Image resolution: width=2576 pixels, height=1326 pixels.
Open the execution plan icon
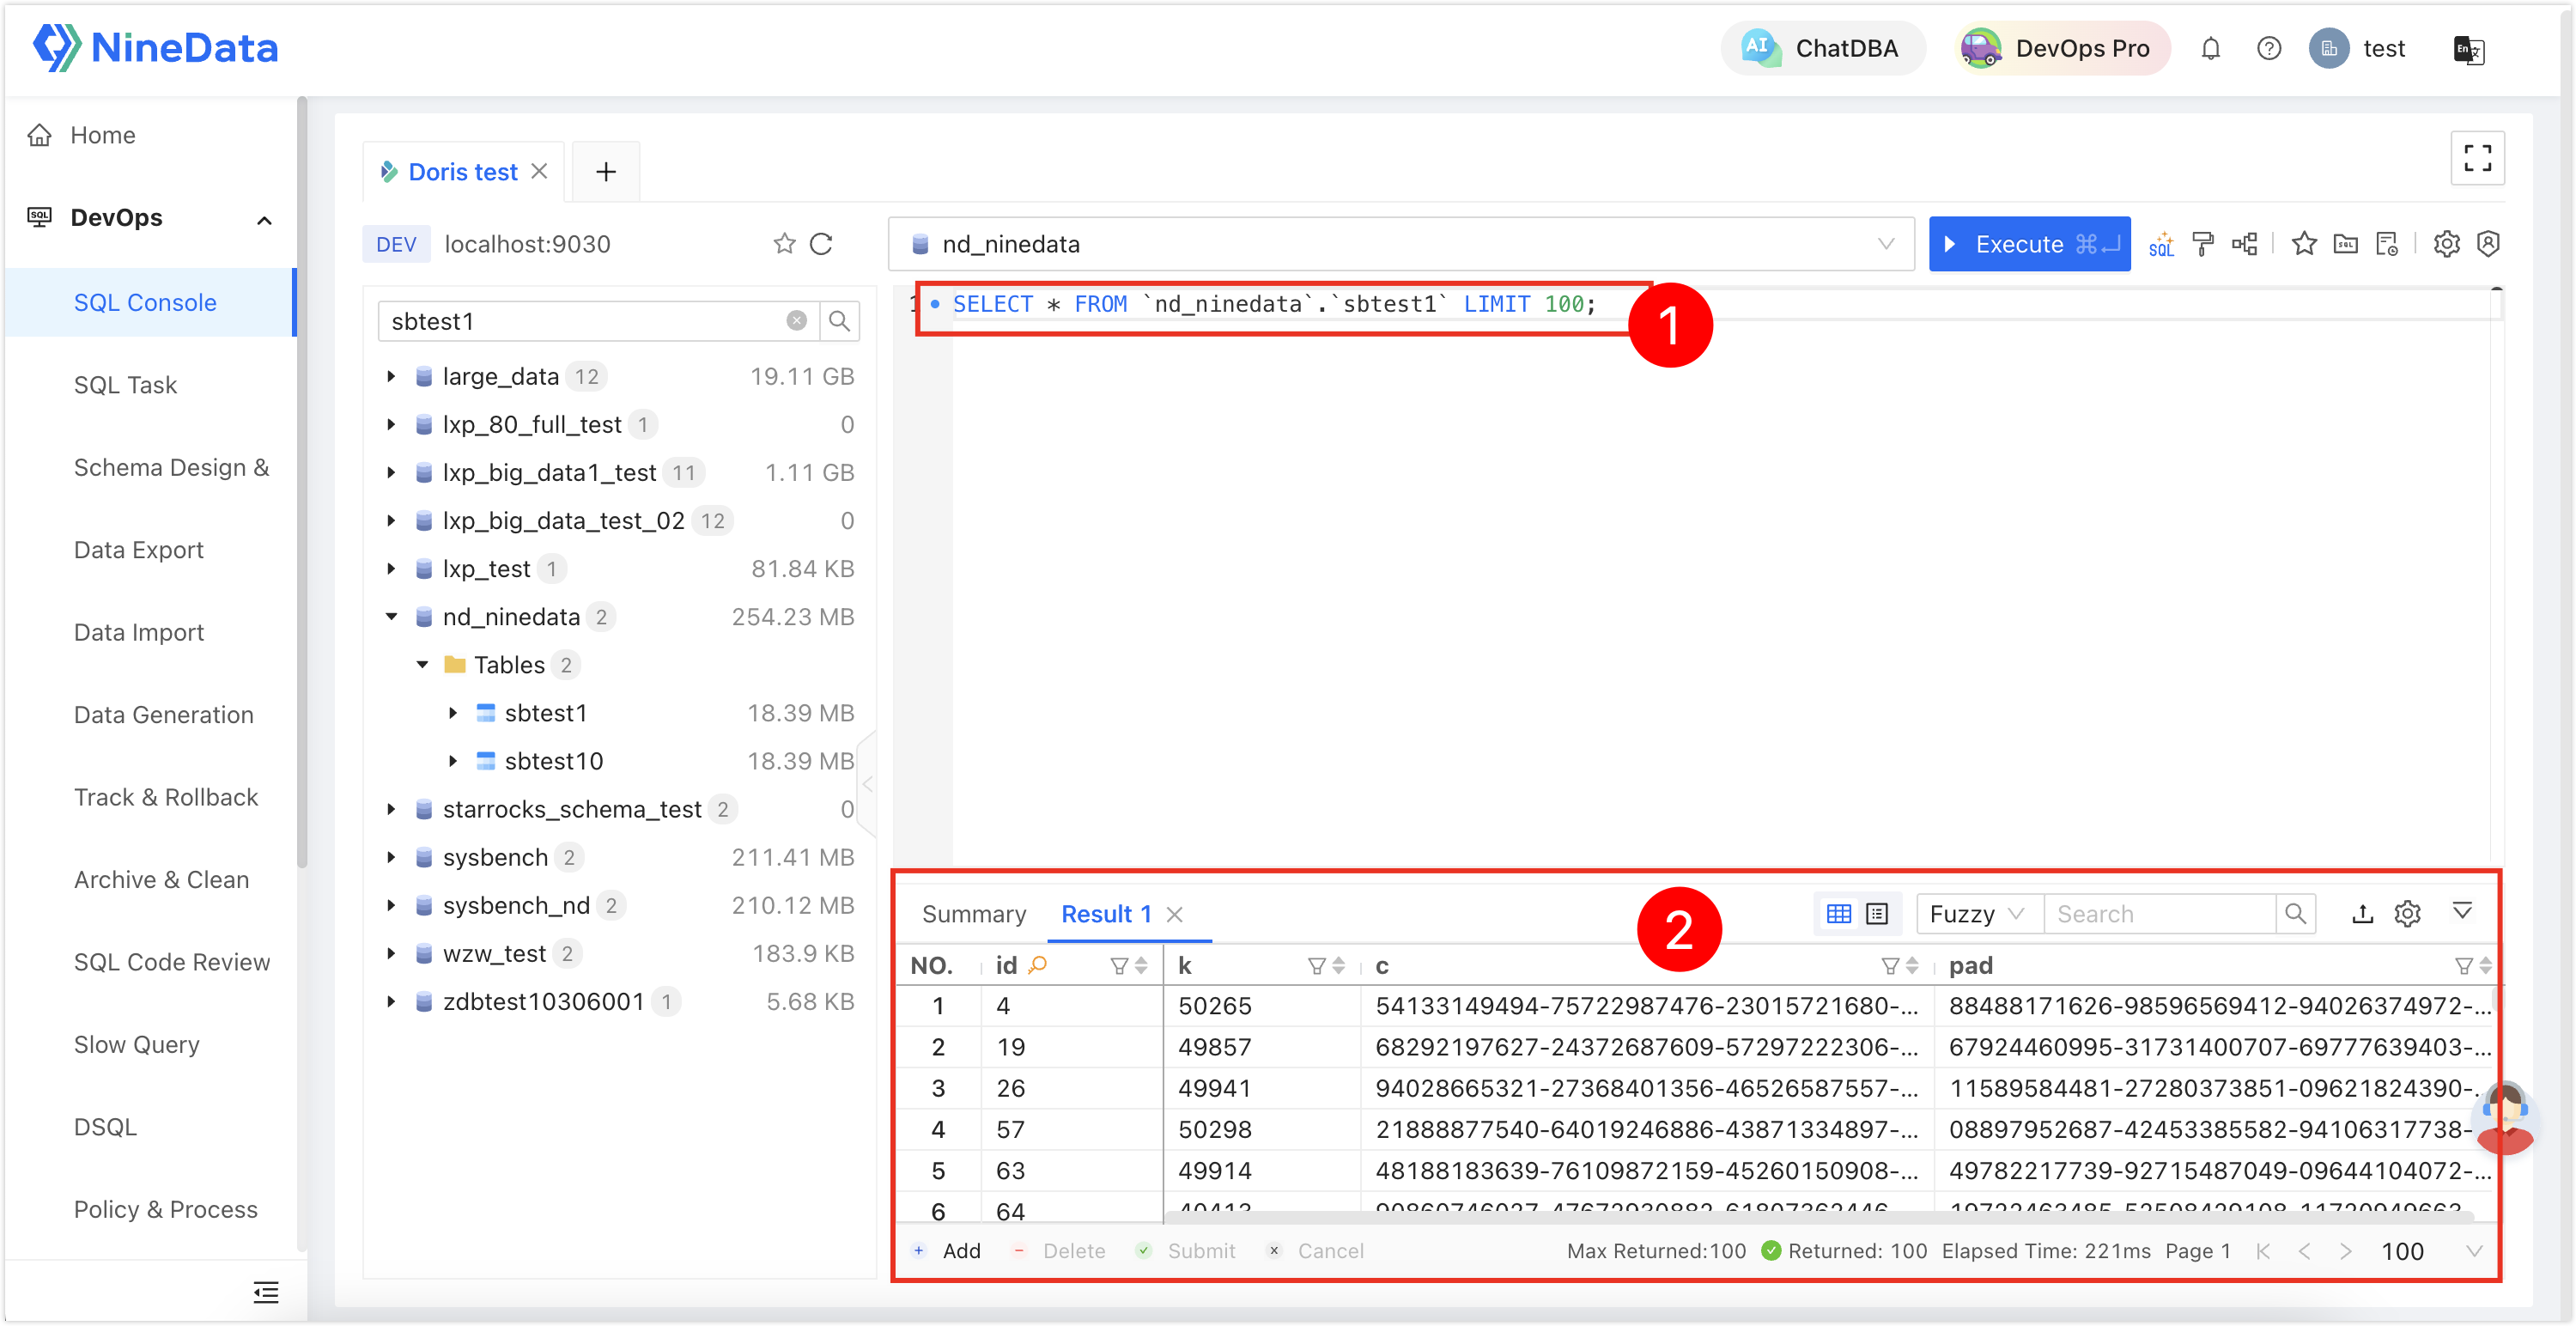2244,244
